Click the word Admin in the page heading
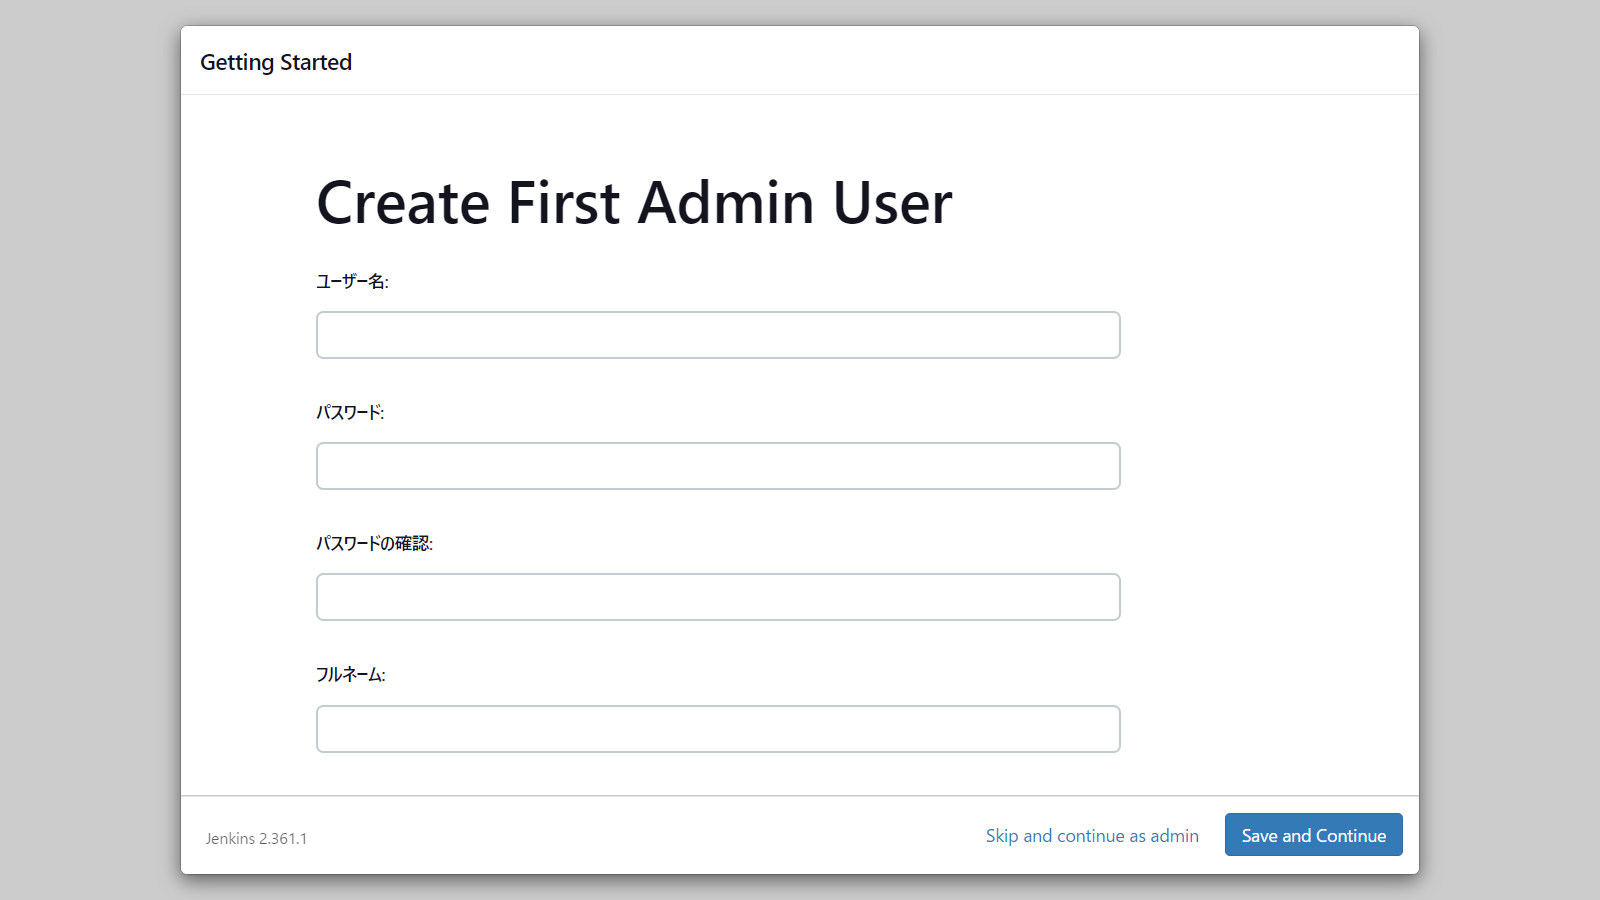The height and width of the screenshot is (900, 1600). [x=726, y=203]
